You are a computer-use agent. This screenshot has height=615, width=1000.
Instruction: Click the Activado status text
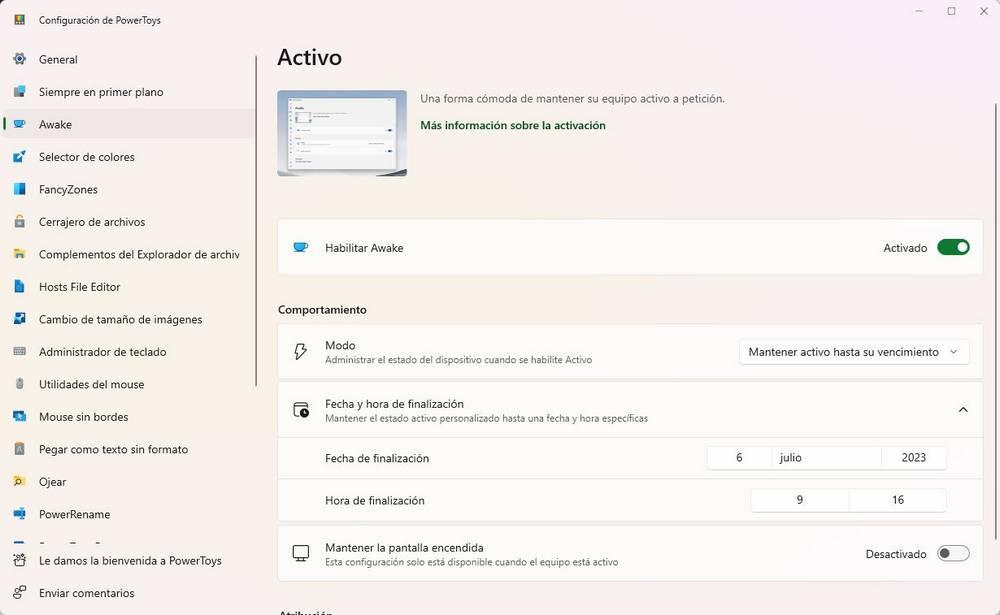coord(905,248)
